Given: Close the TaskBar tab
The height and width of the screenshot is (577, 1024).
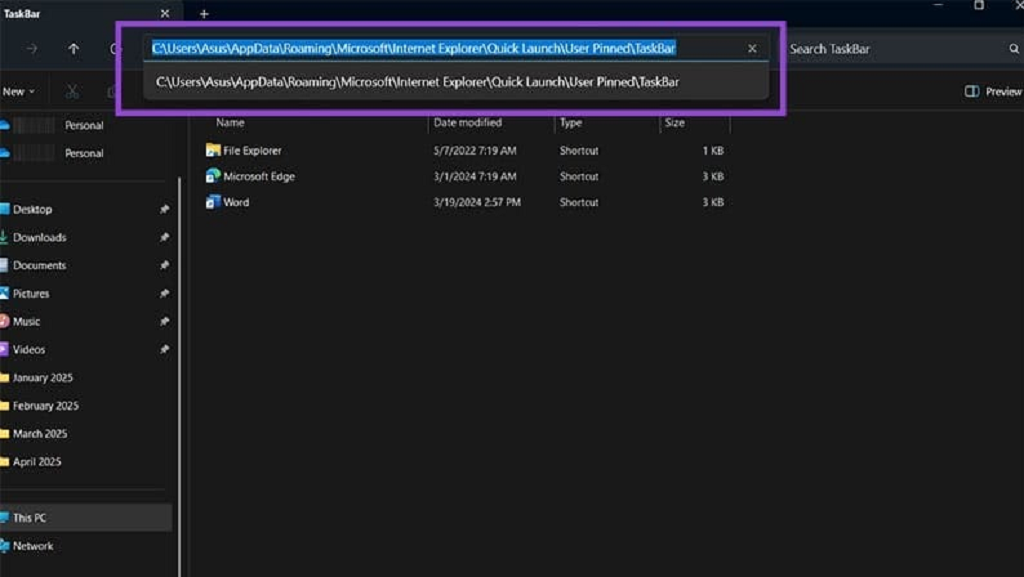Looking at the screenshot, I should coord(165,13).
